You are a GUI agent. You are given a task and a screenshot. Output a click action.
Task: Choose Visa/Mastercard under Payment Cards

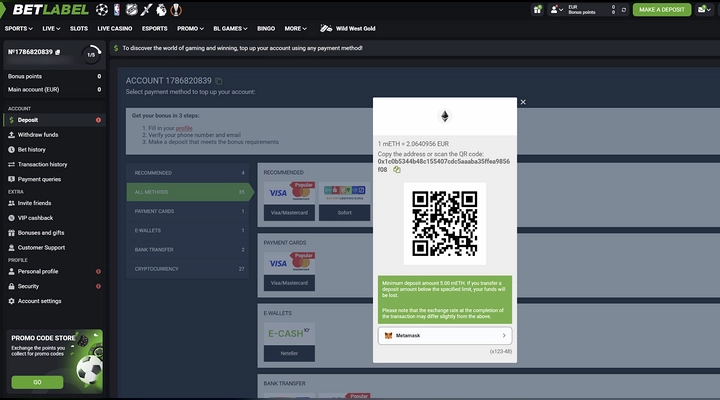click(x=289, y=271)
